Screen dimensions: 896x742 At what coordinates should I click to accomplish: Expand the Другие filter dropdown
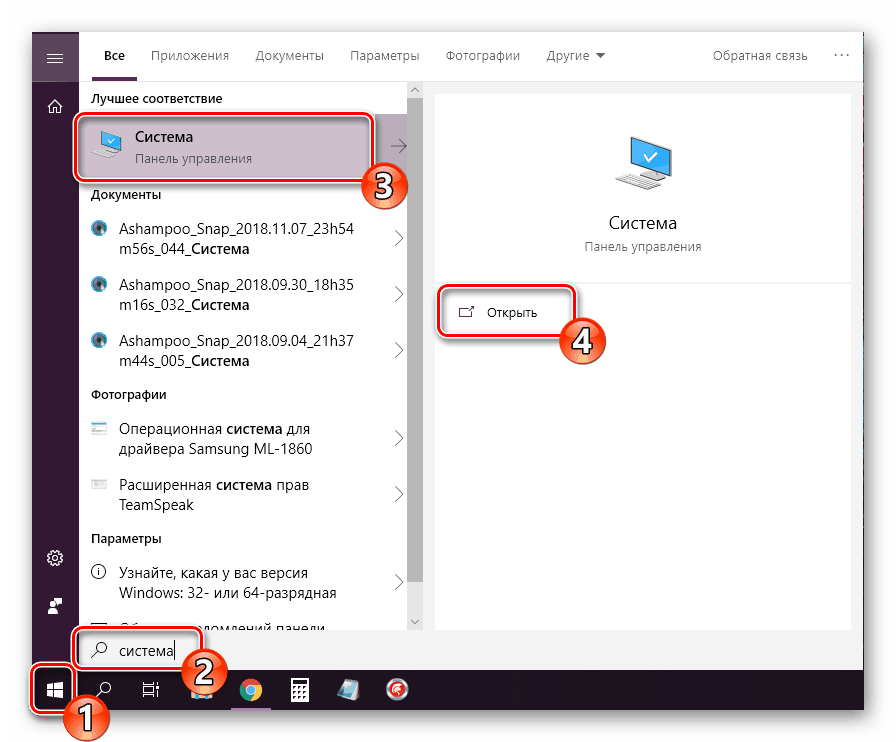pyautogui.click(x=575, y=55)
